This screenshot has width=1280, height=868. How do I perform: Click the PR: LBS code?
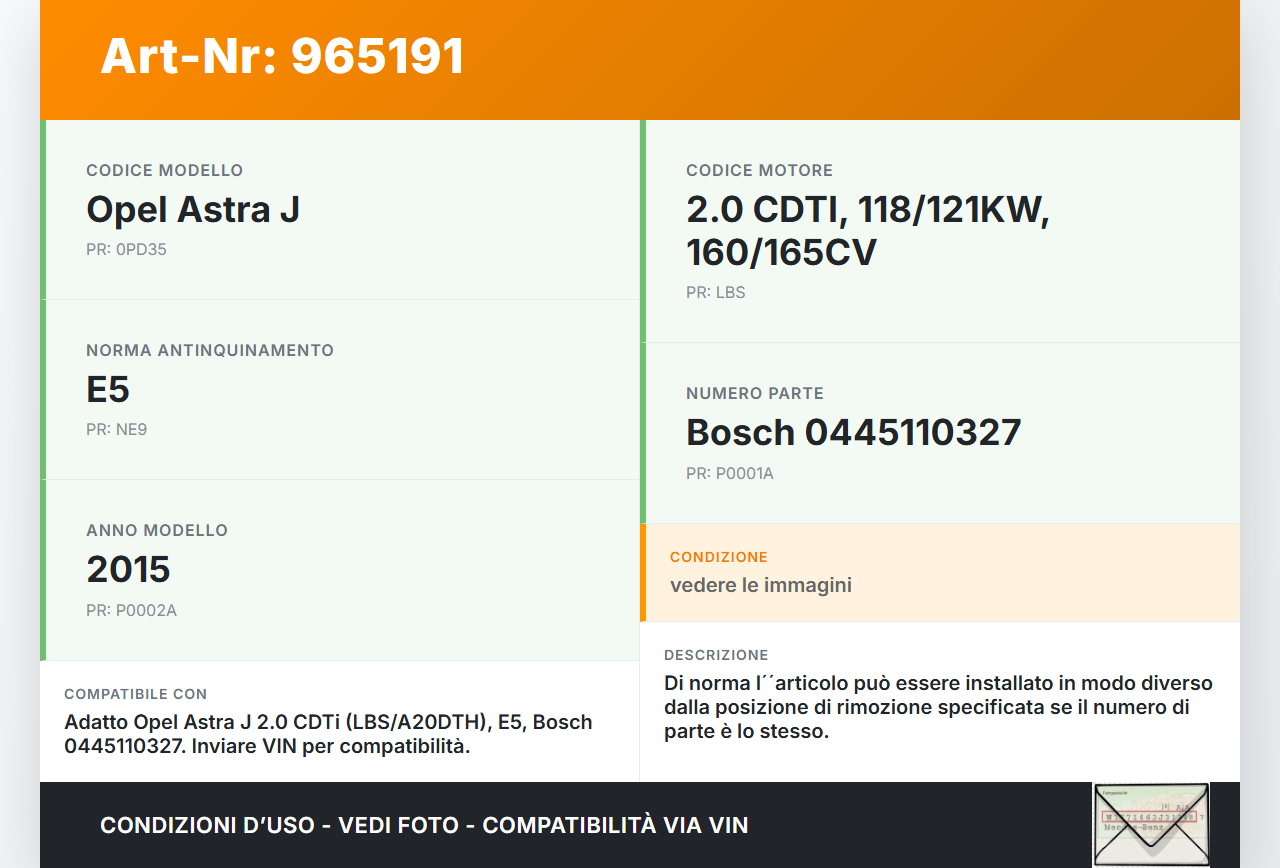coord(714,292)
